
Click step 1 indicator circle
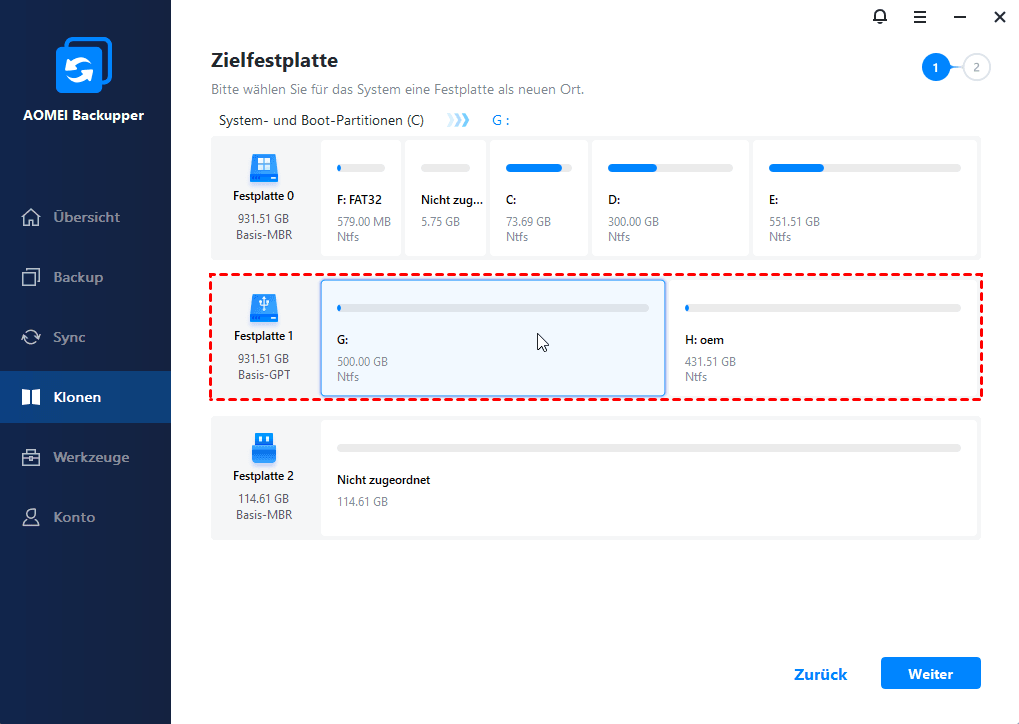936,68
